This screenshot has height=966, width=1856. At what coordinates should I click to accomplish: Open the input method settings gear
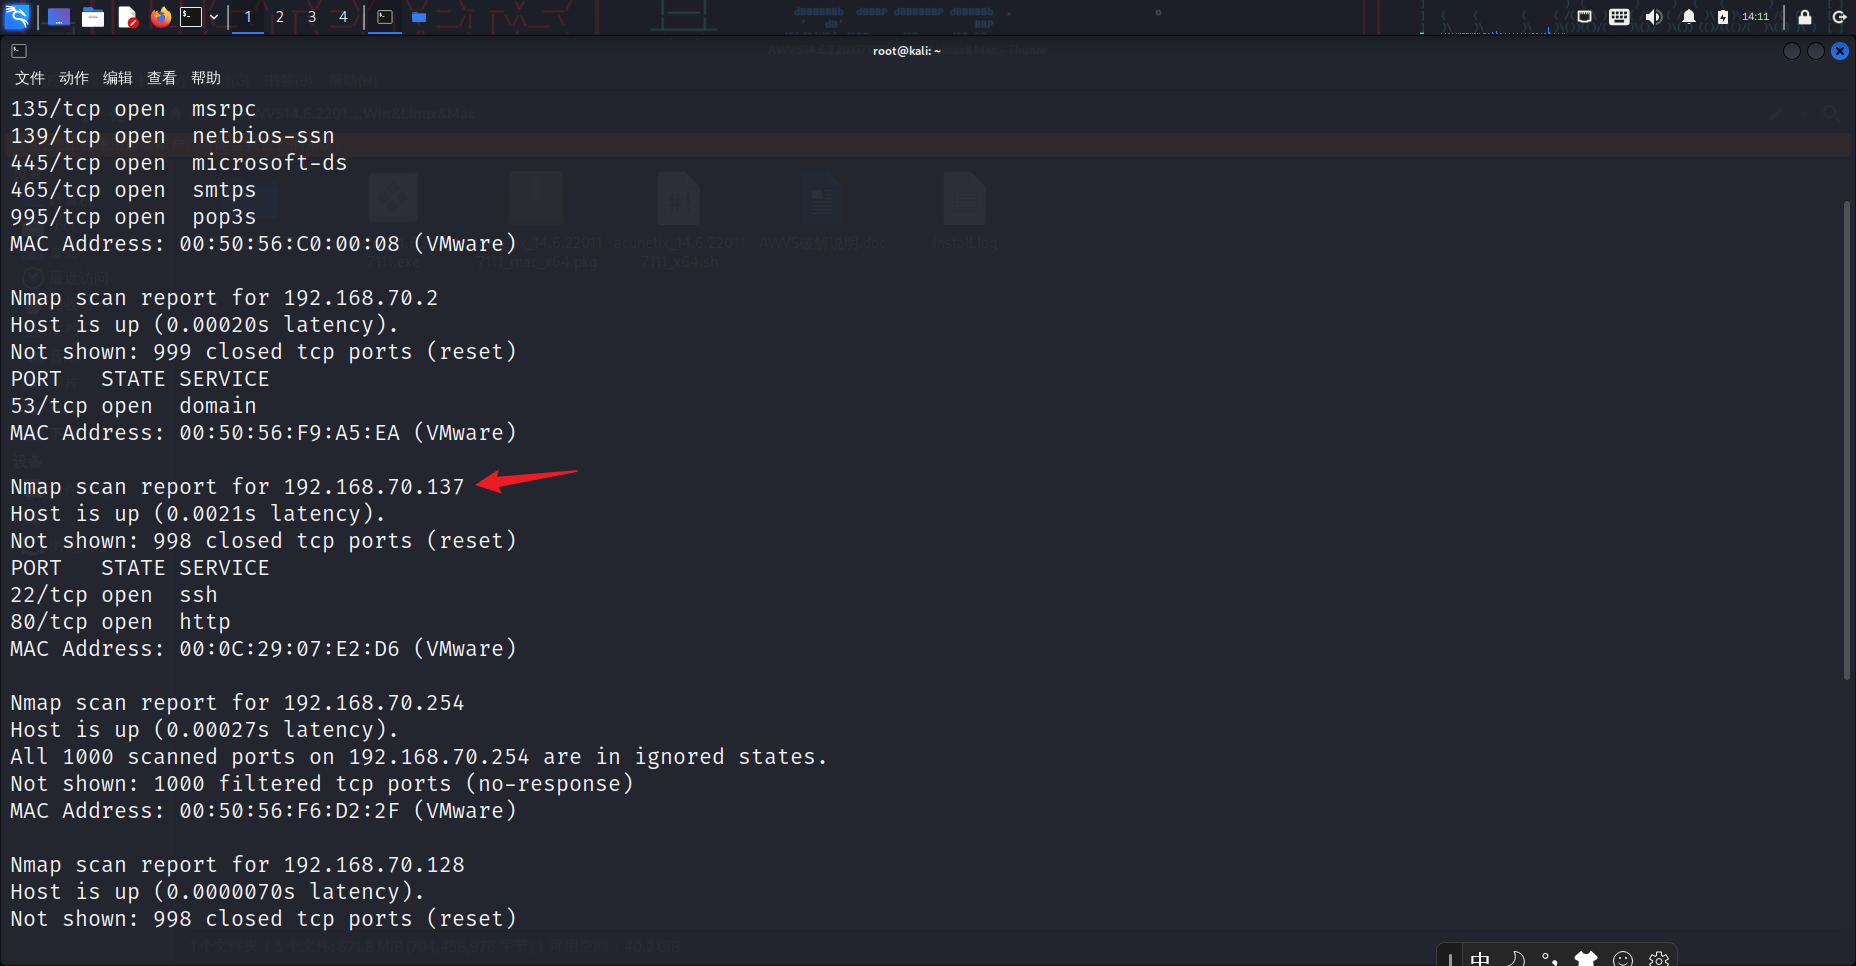(x=1658, y=958)
